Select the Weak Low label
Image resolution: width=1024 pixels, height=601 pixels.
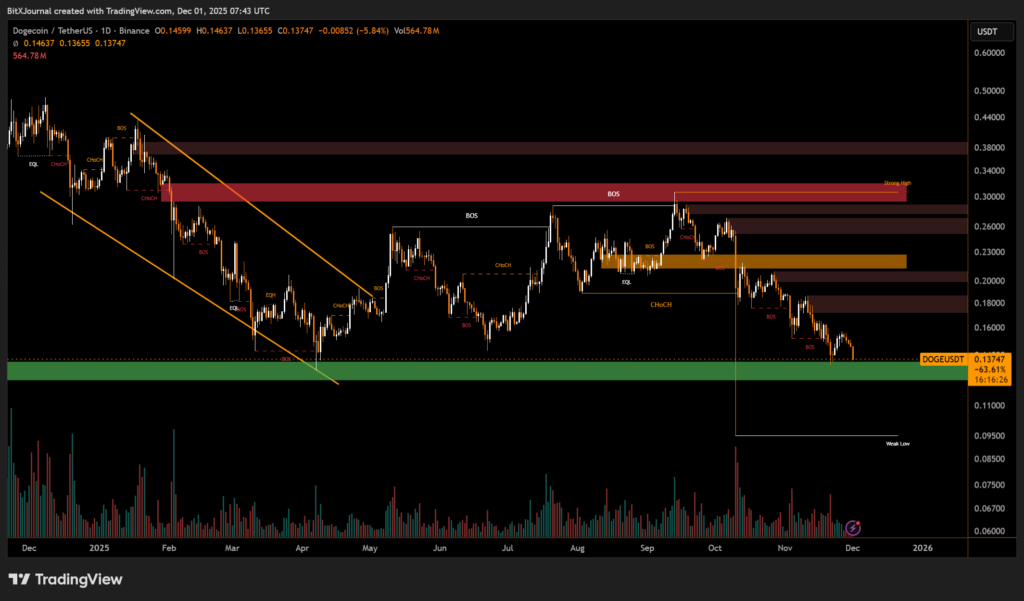click(897, 442)
